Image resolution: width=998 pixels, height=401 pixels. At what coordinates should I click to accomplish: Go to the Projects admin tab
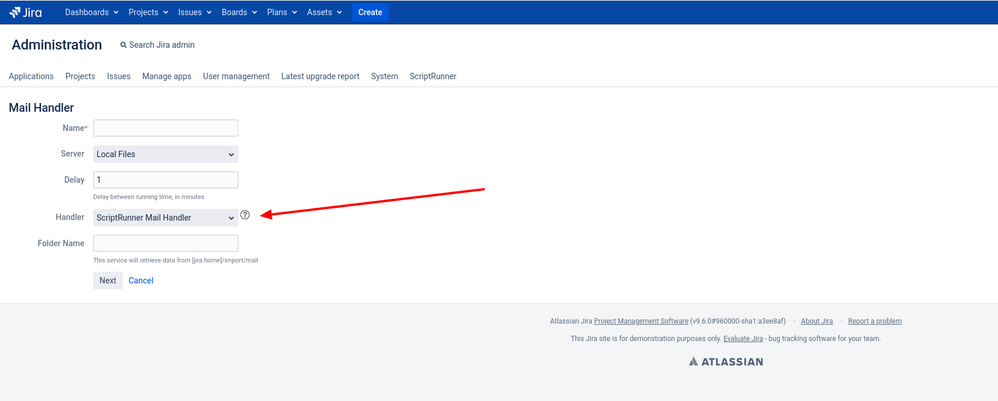pos(80,76)
